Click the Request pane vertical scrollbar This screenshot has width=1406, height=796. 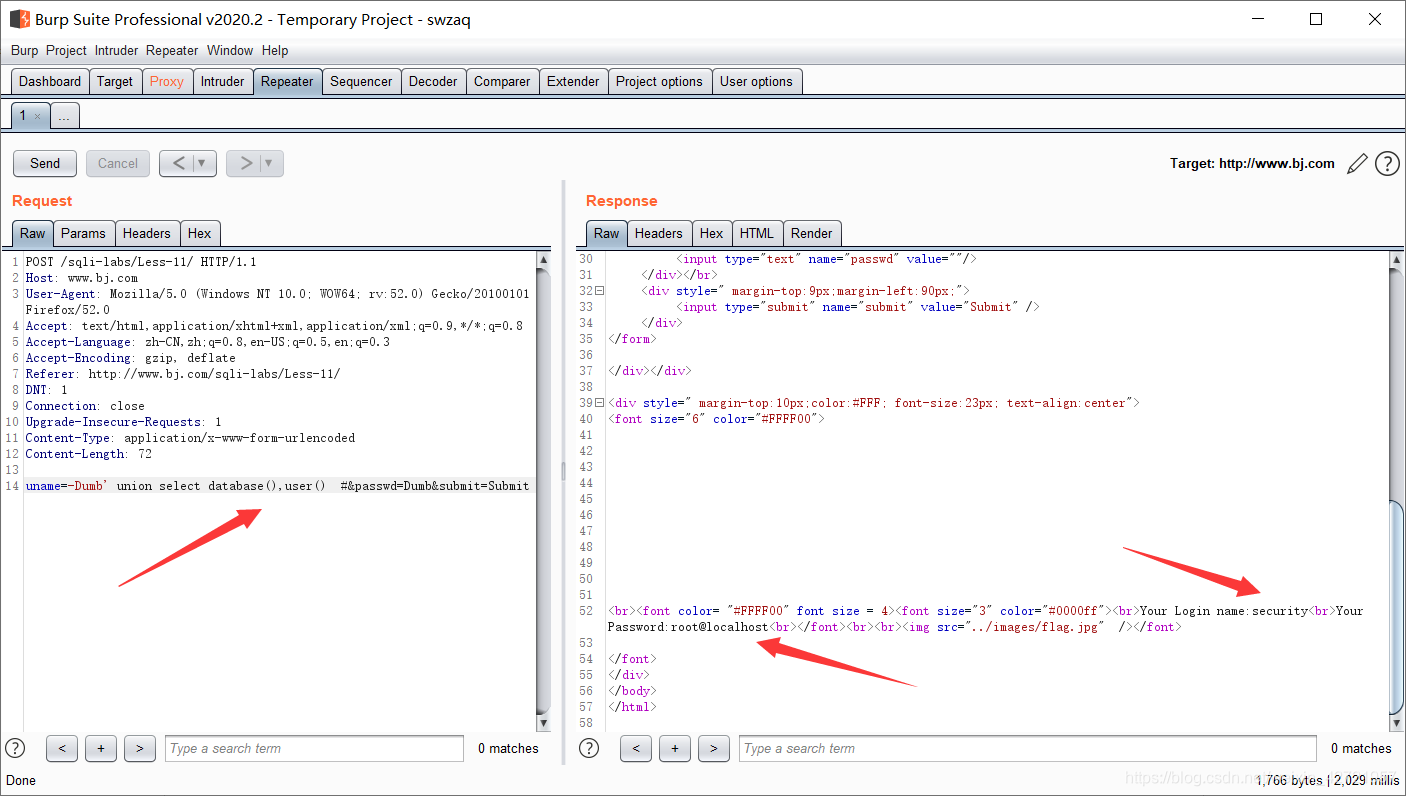coord(544,491)
